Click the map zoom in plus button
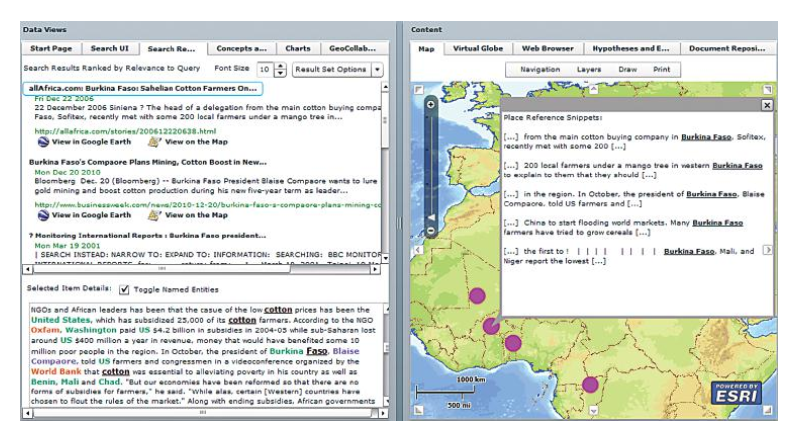 tap(430, 105)
